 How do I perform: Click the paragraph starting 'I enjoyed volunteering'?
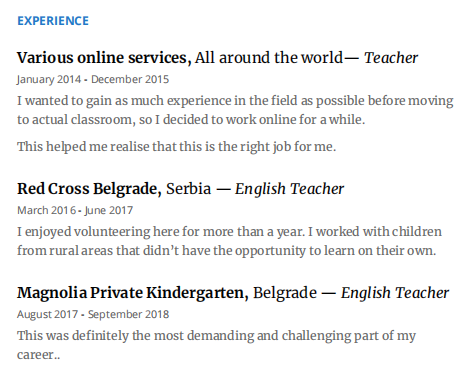(x=229, y=241)
